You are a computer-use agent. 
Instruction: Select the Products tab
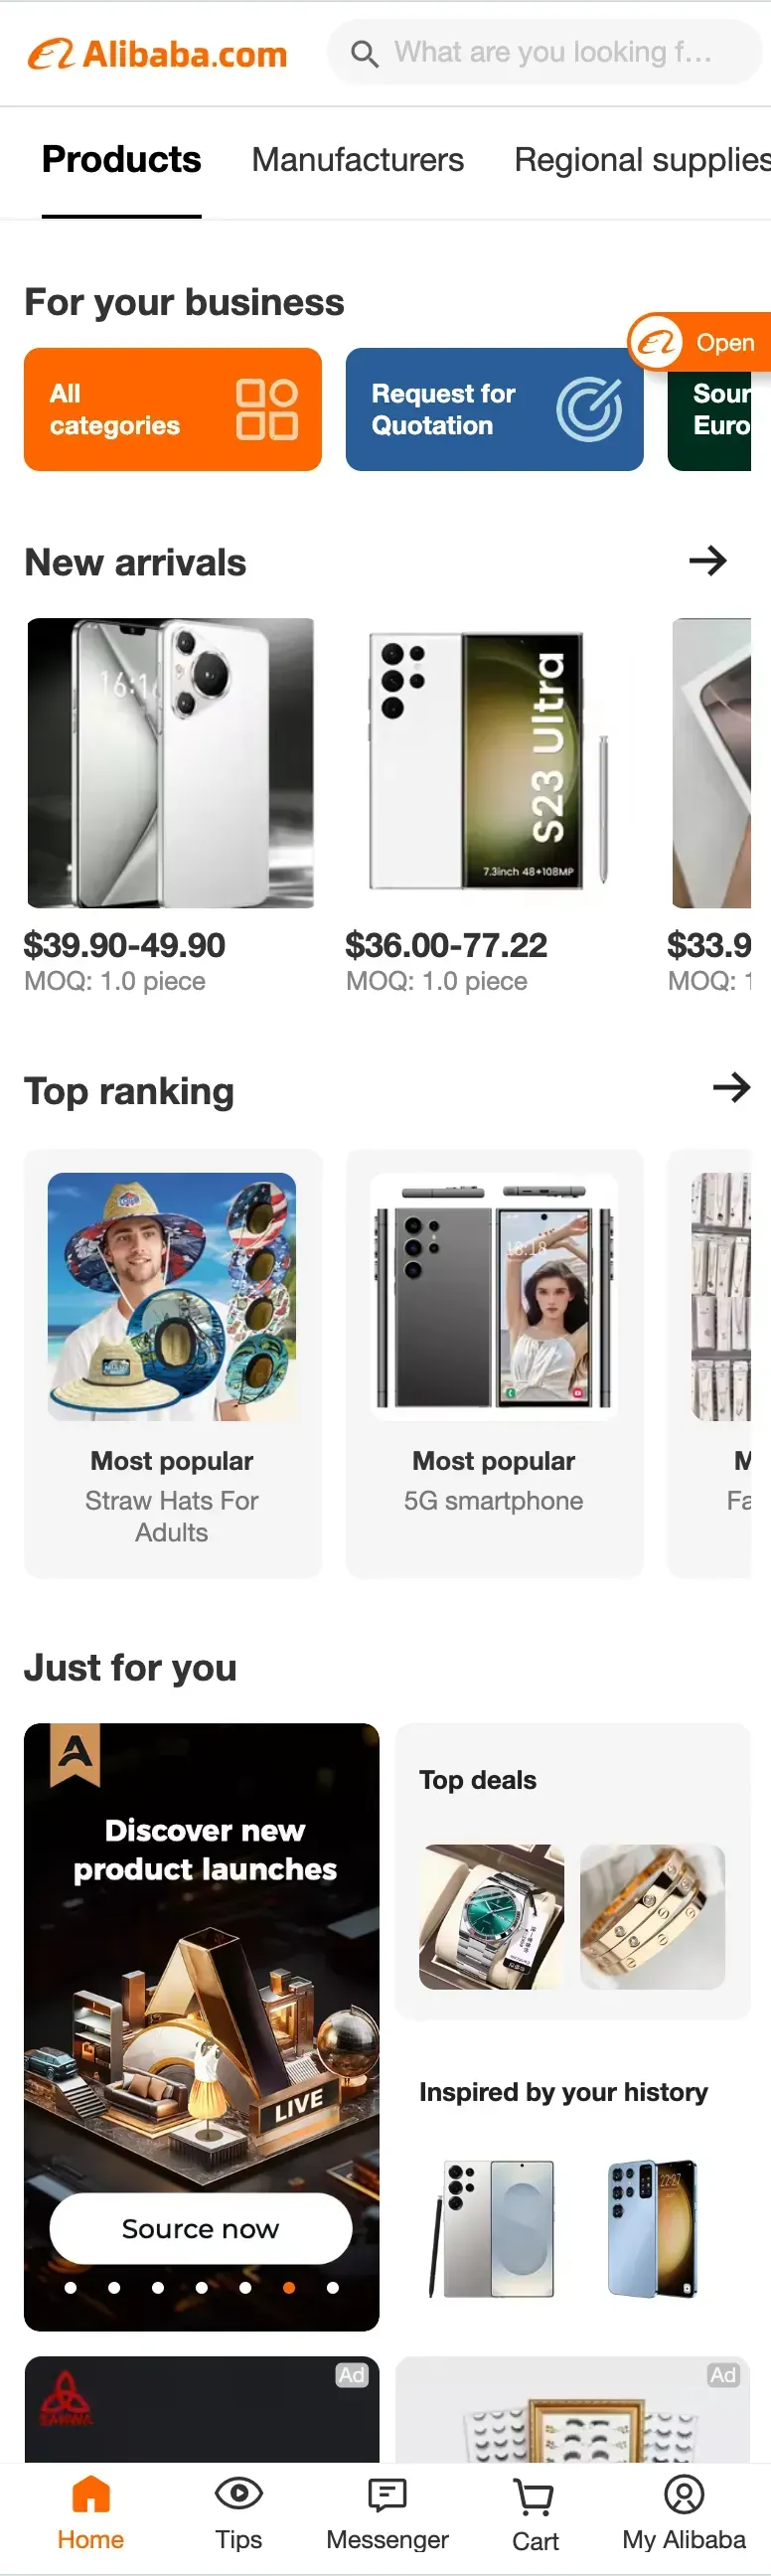(121, 160)
